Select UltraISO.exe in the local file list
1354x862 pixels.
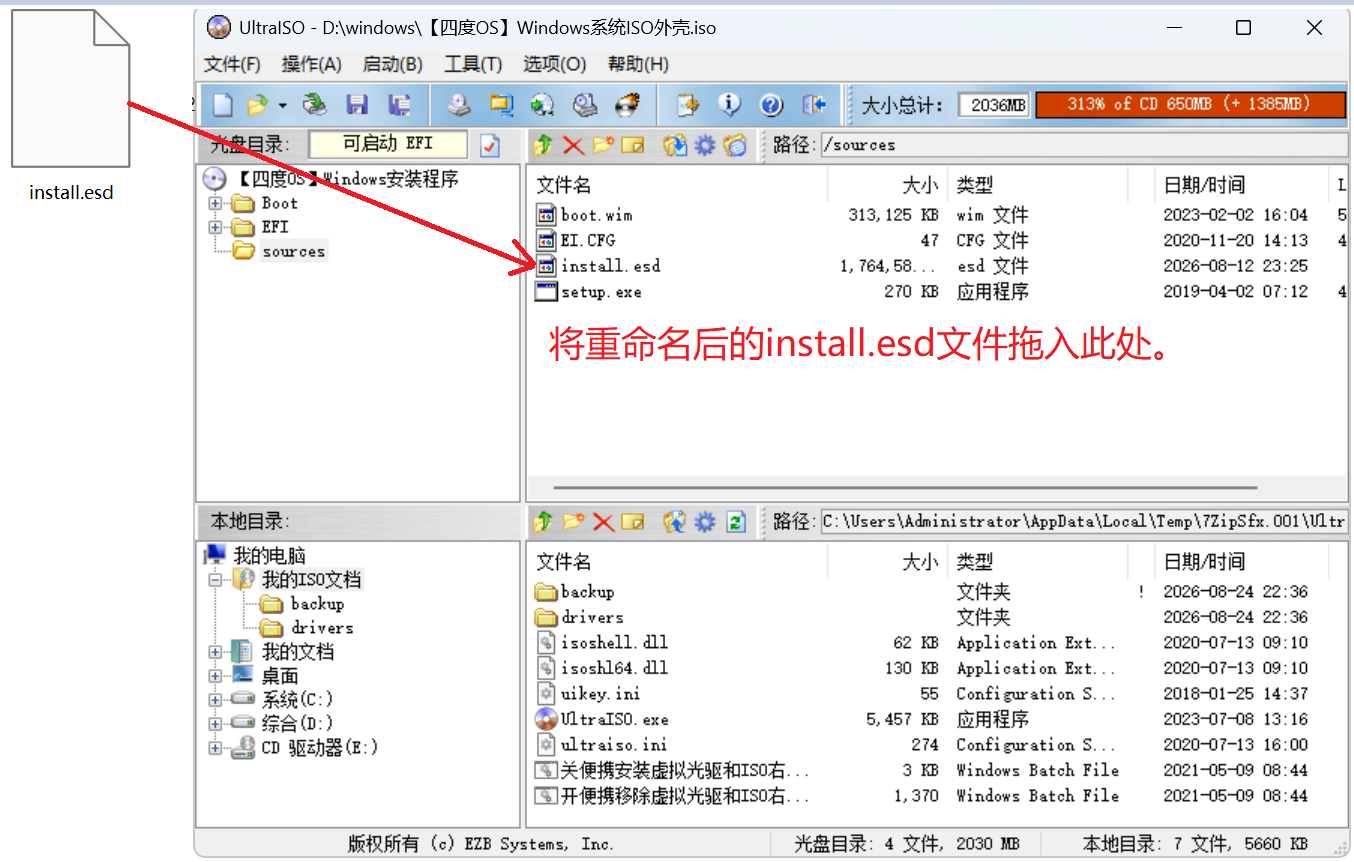point(614,719)
